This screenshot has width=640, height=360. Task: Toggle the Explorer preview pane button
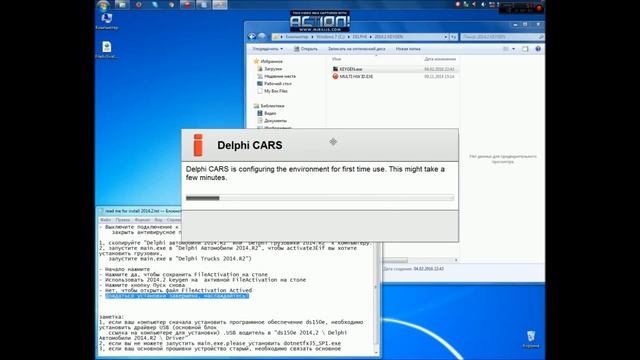tap(525, 49)
